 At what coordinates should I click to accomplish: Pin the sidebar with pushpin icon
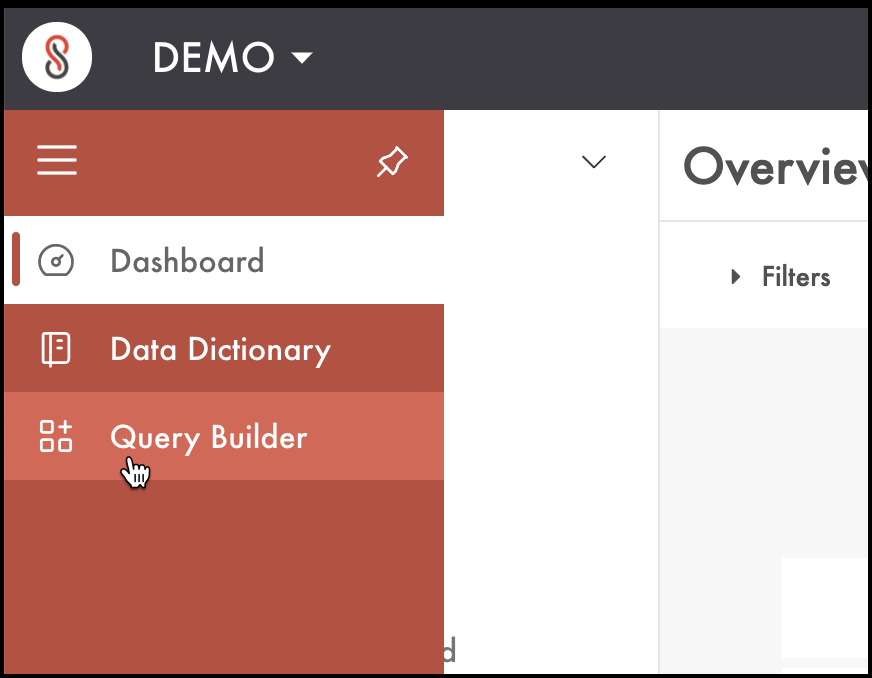(392, 161)
